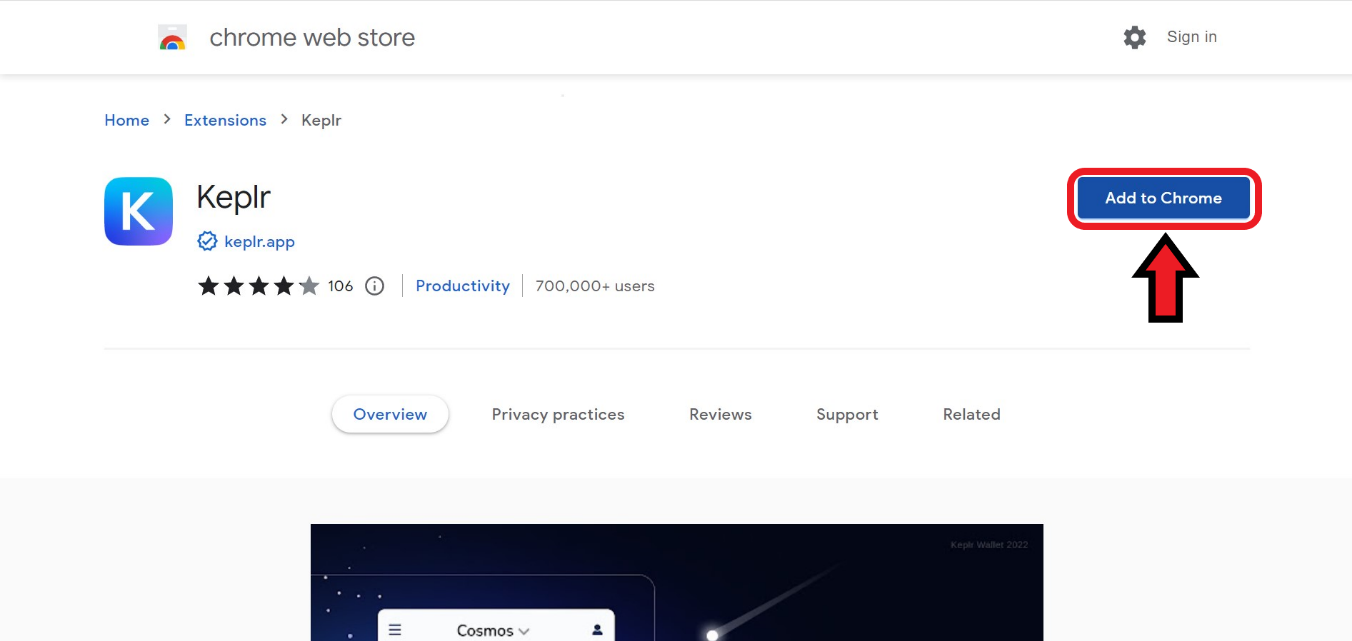The width and height of the screenshot is (1352, 641).
Task: Open the Reviews tab
Action: tap(720, 414)
